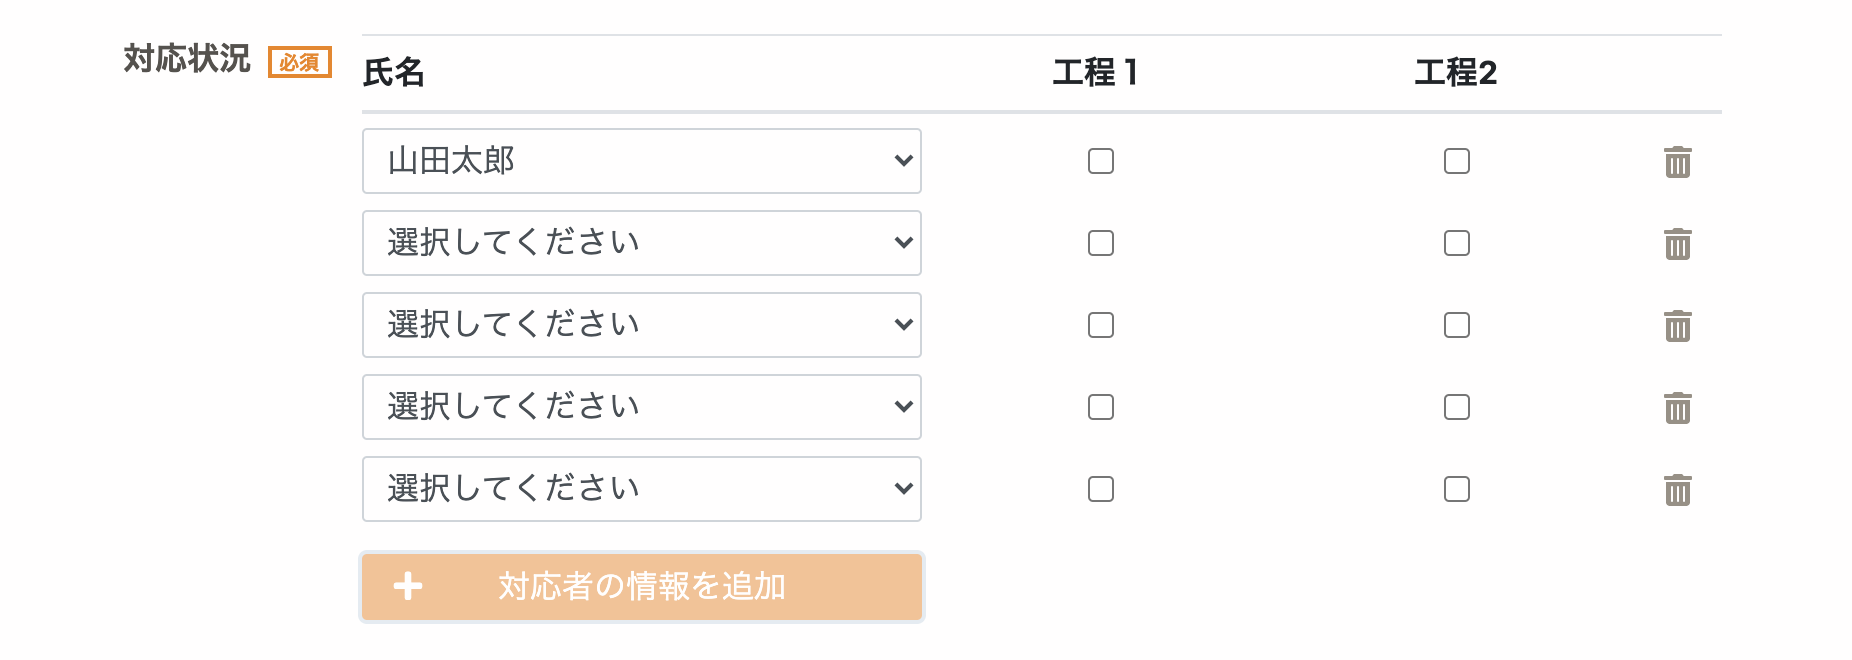Remove the third row via trash icon

pos(1677,326)
